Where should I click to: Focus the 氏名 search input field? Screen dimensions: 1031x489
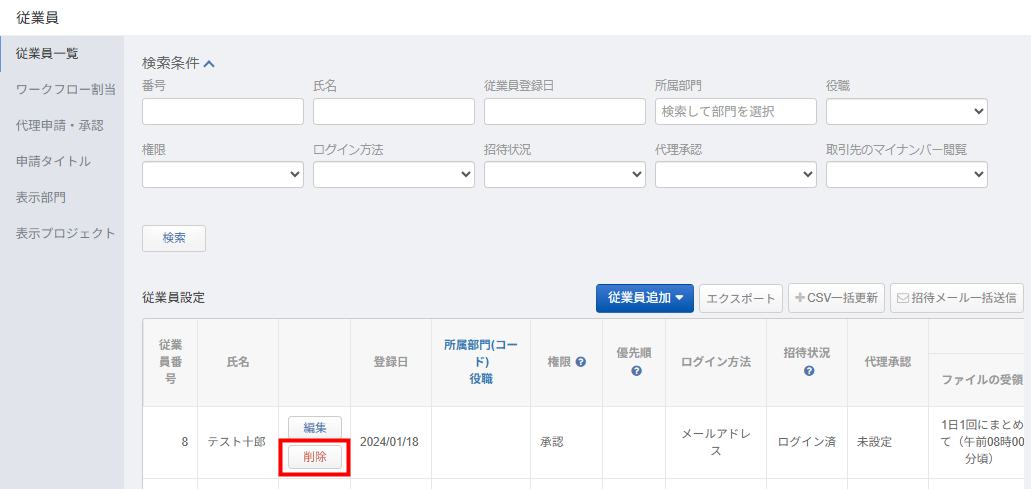(393, 111)
